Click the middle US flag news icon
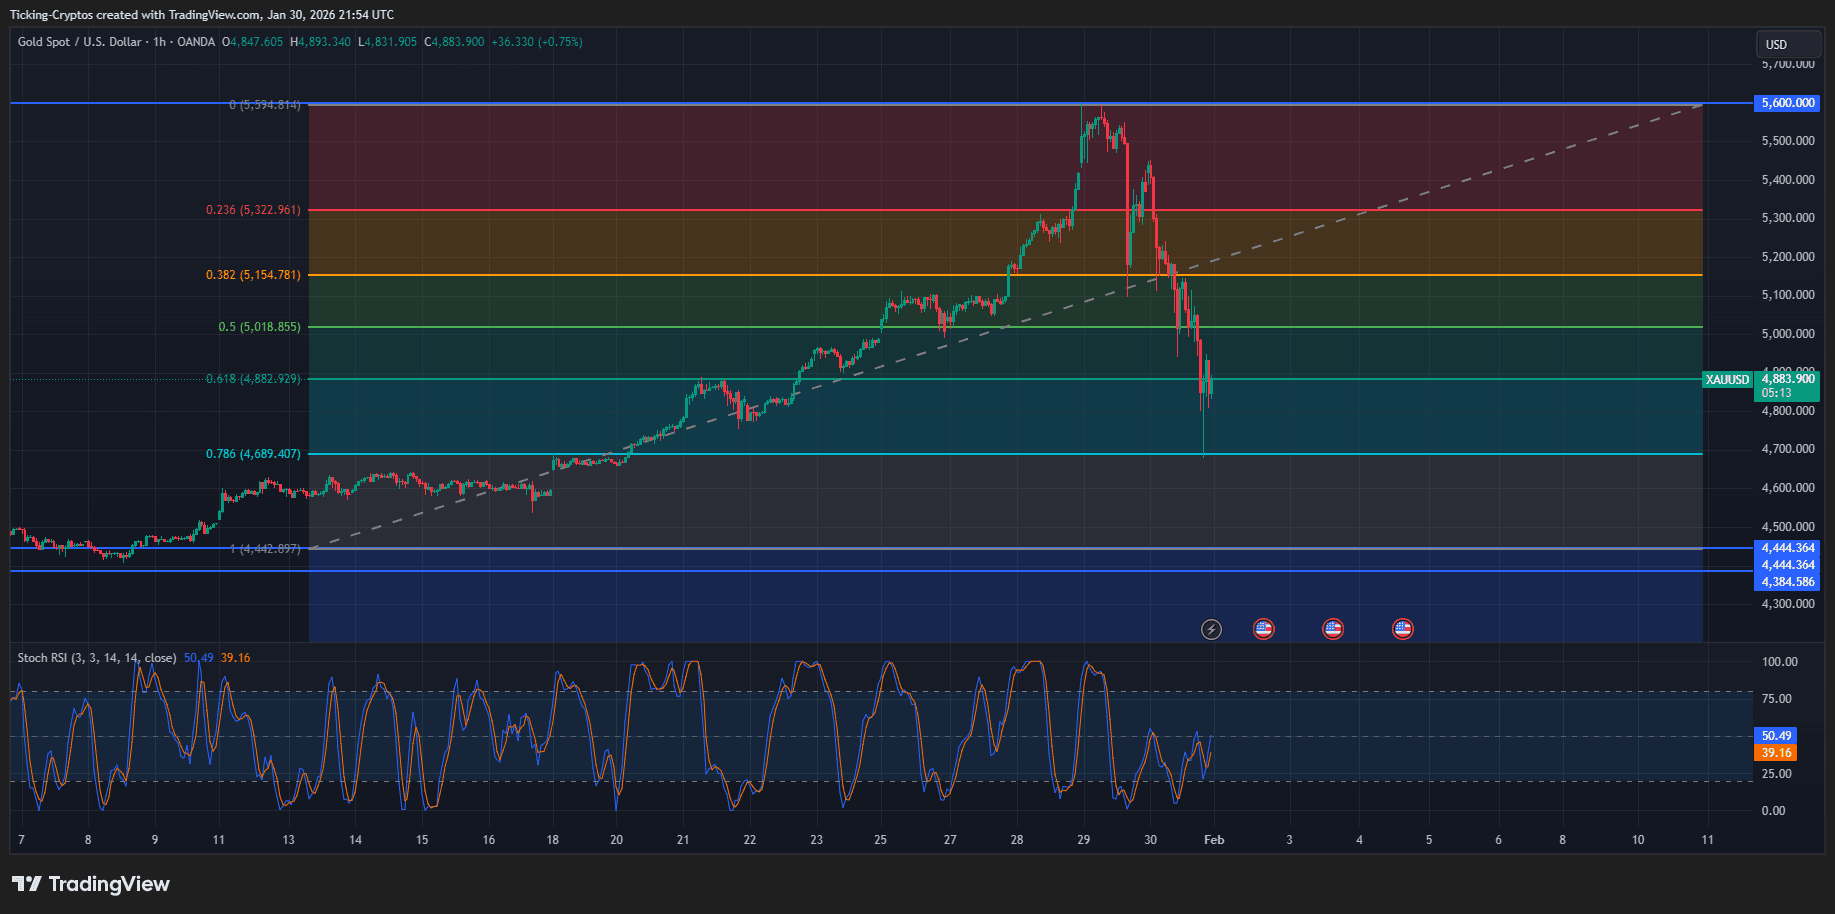Viewport: 1835px width, 914px height. tap(1334, 629)
